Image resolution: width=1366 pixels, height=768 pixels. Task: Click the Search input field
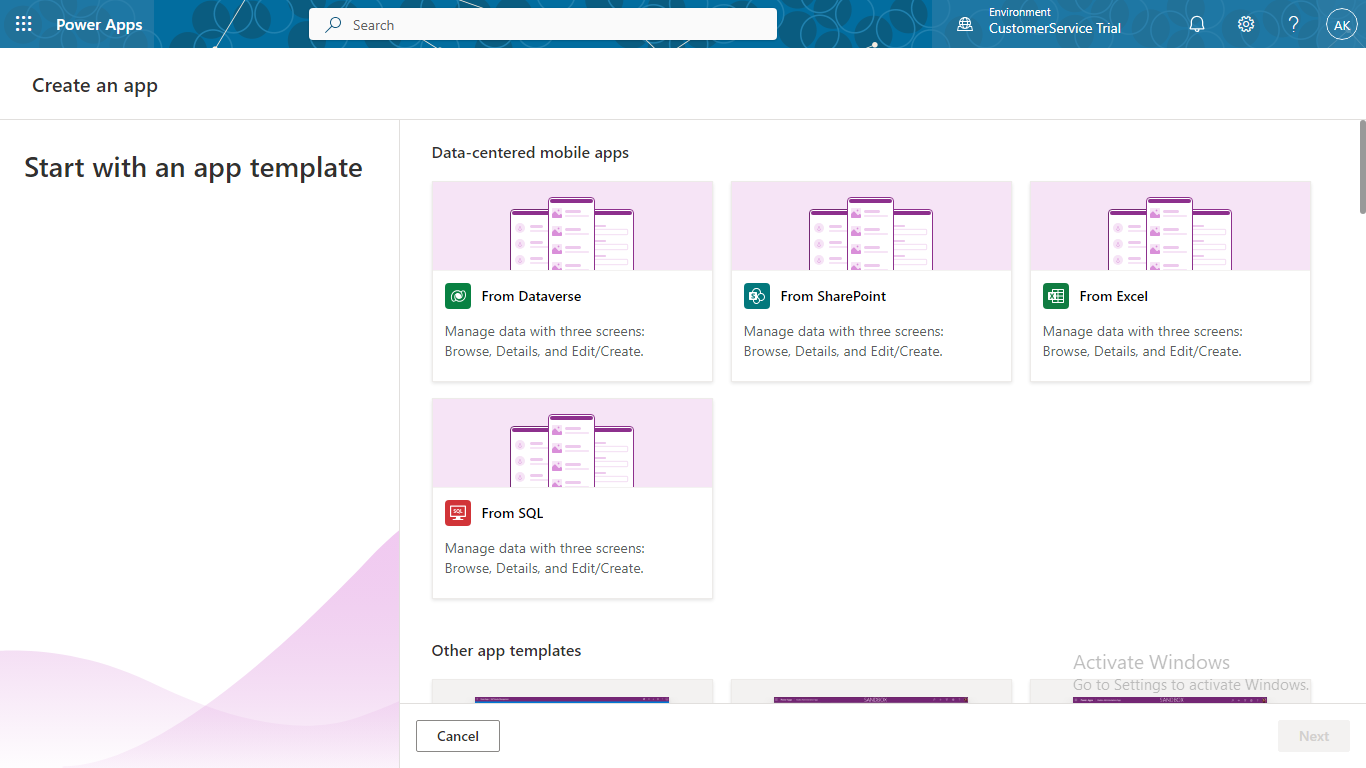543,25
